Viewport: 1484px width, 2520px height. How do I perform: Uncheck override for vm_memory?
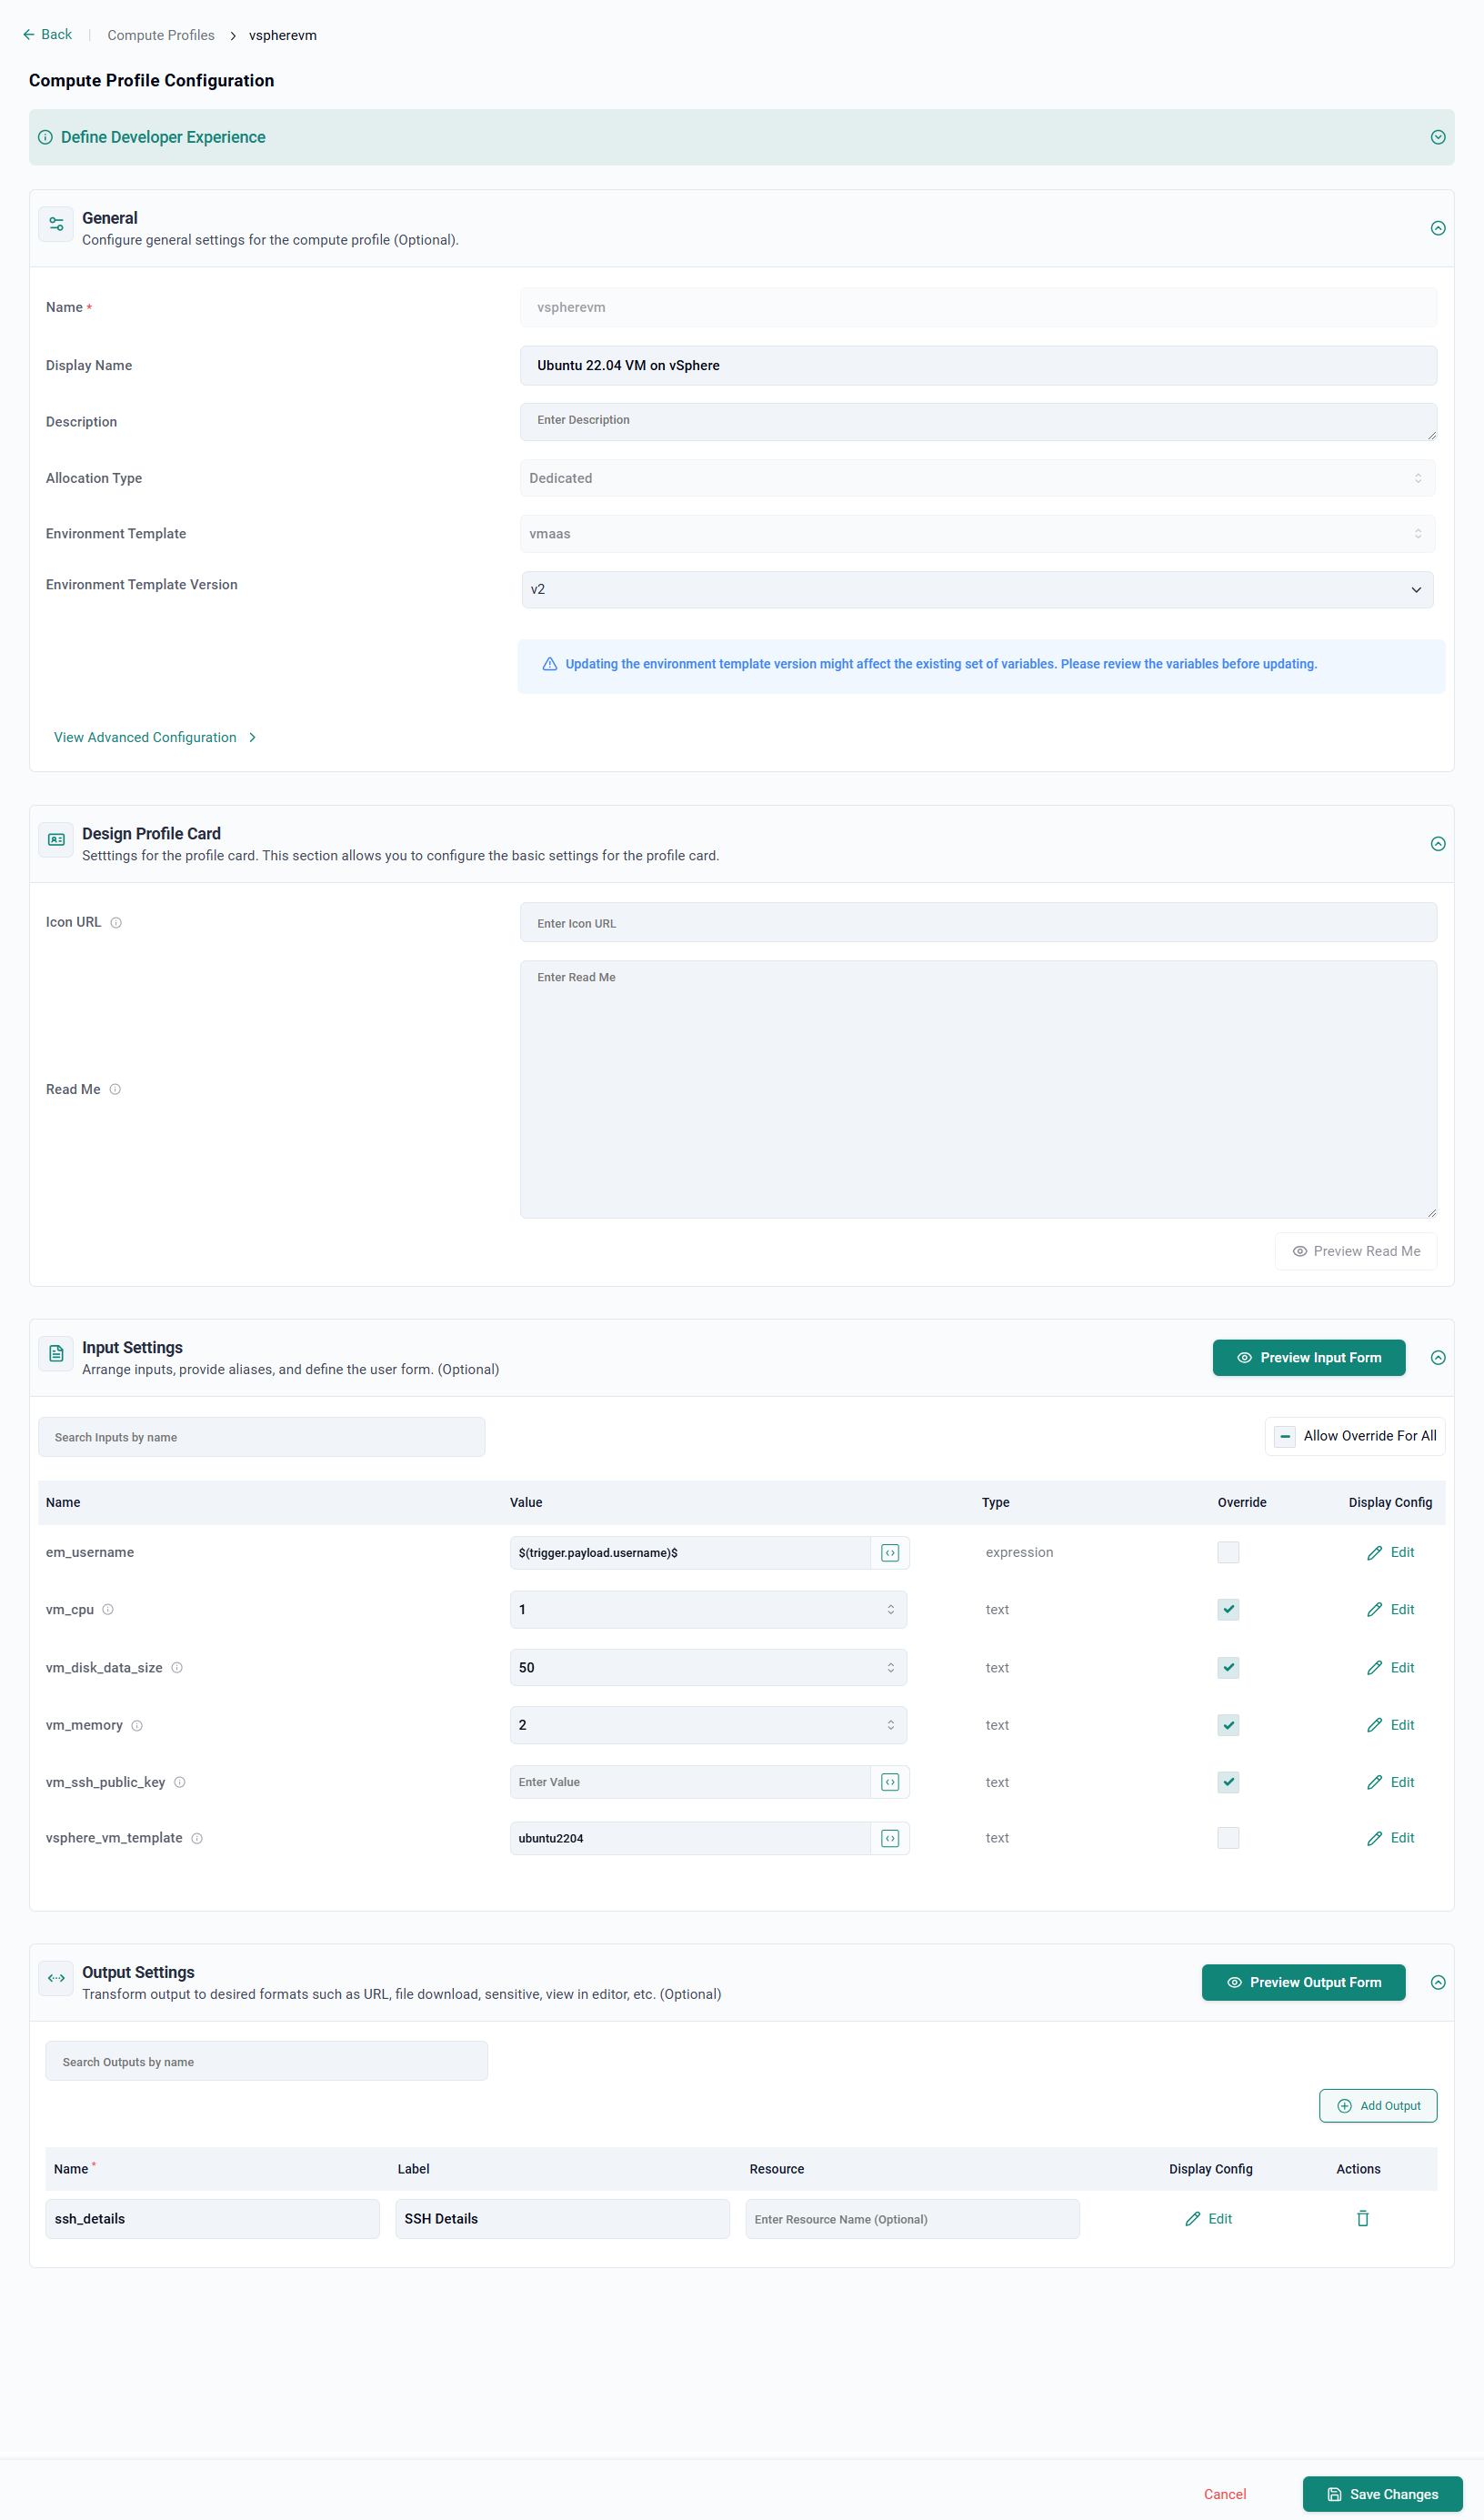point(1229,1726)
